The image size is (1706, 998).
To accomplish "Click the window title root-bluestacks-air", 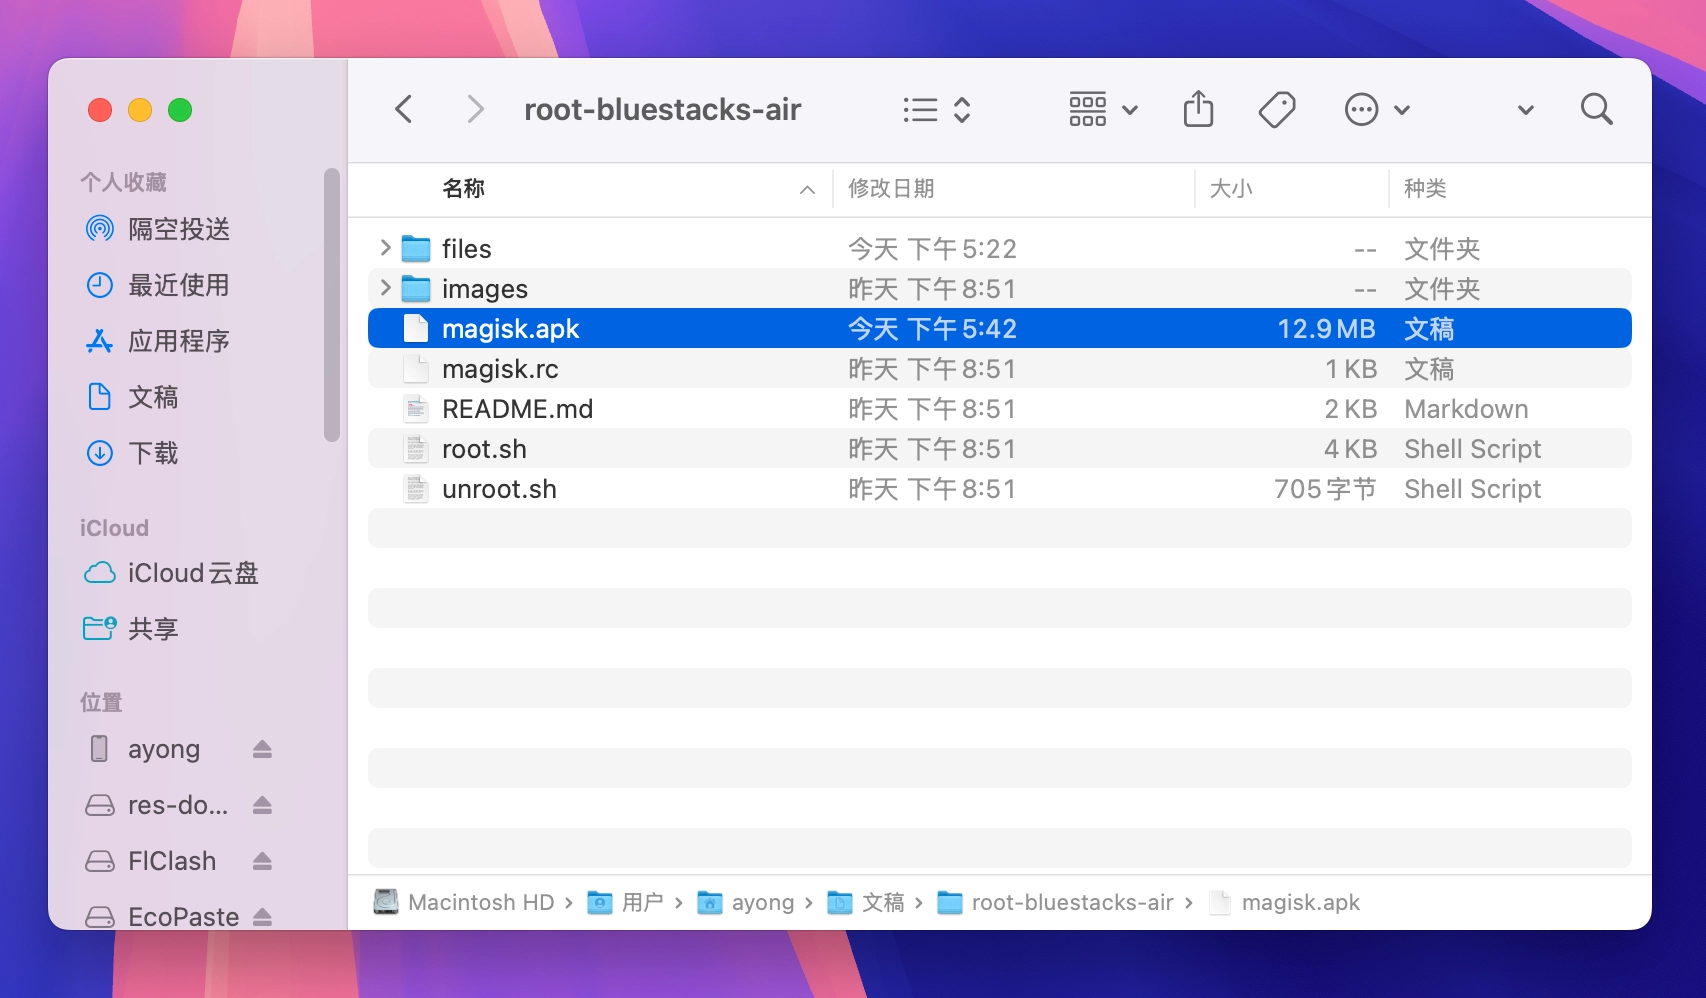I will pos(663,109).
